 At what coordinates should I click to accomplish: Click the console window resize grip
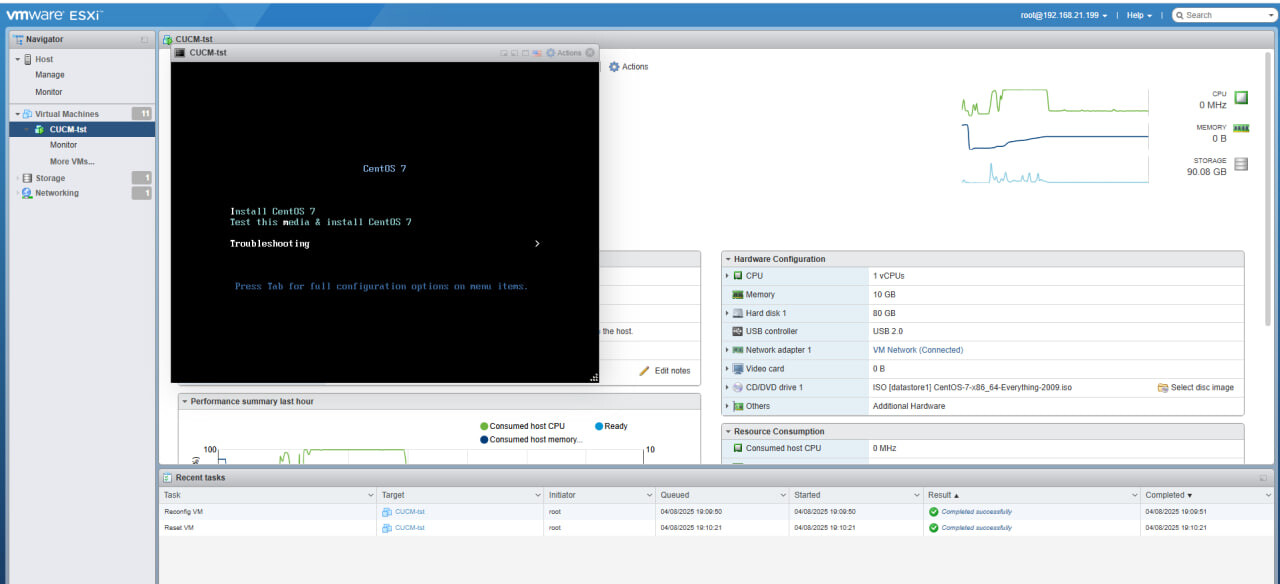point(594,377)
